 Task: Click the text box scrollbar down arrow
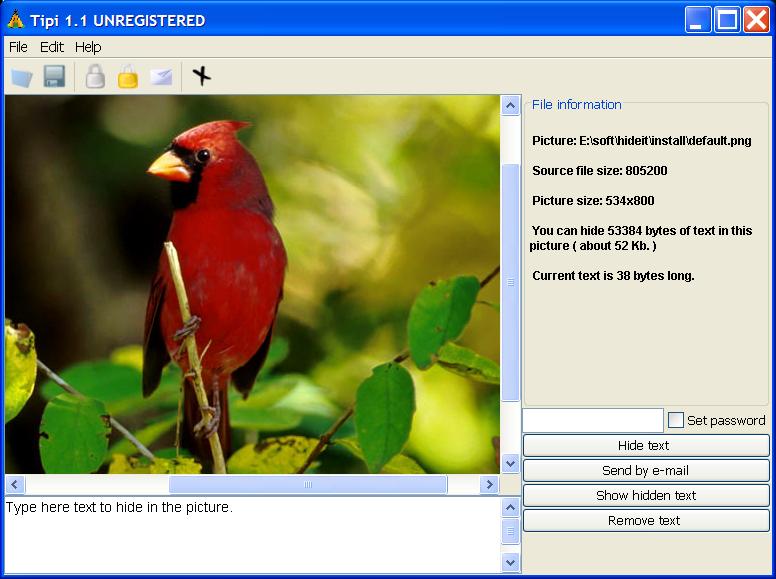[x=511, y=562]
